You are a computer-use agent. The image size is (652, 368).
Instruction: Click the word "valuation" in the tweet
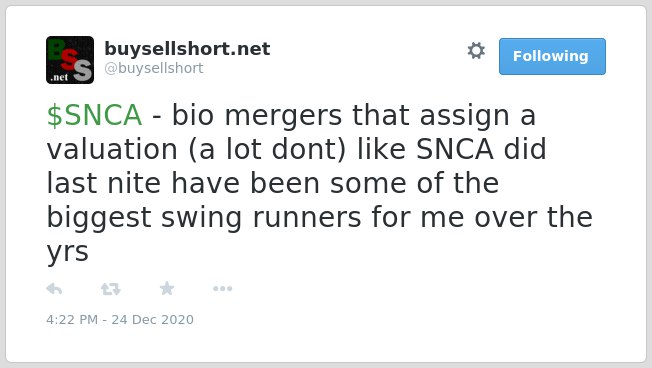tap(112, 149)
